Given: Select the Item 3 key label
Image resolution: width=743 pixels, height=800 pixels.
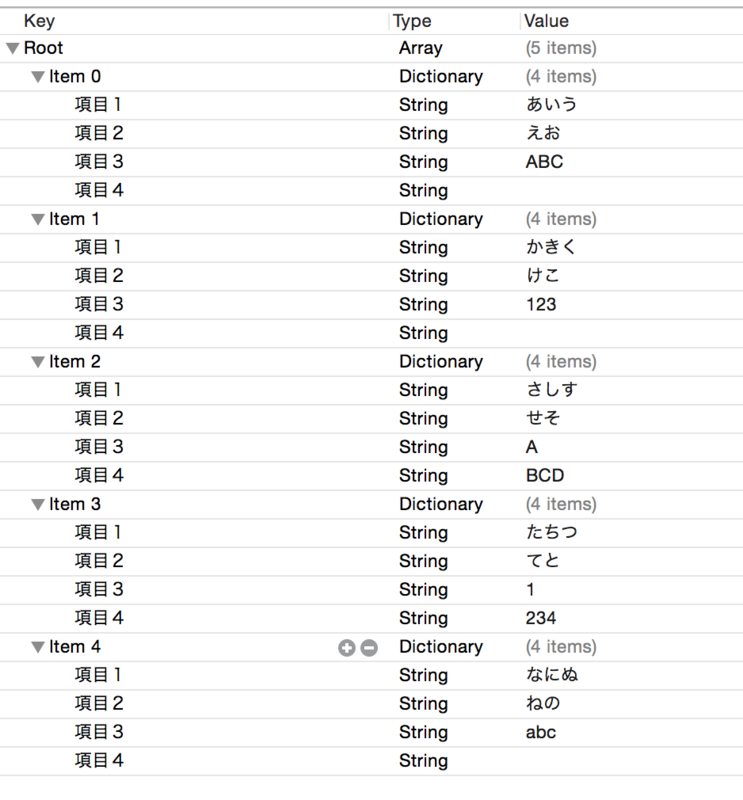Looking at the screenshot, I should pos(75,504).
